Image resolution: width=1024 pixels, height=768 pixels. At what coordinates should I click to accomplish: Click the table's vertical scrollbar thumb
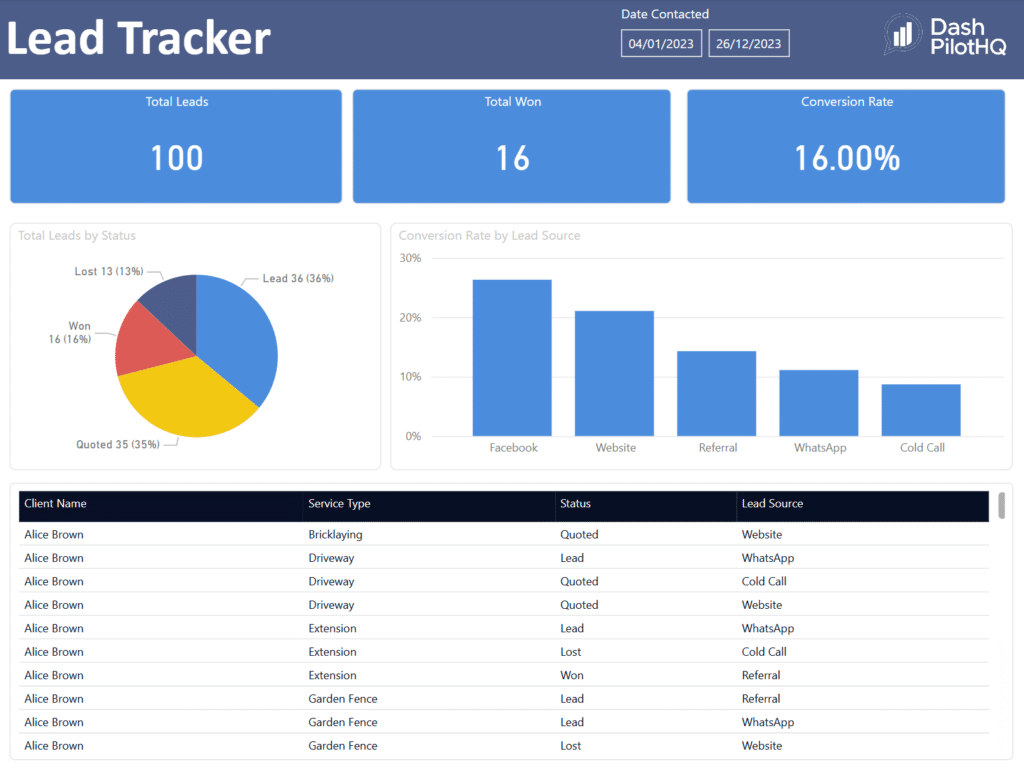[x=1001, y=506]
